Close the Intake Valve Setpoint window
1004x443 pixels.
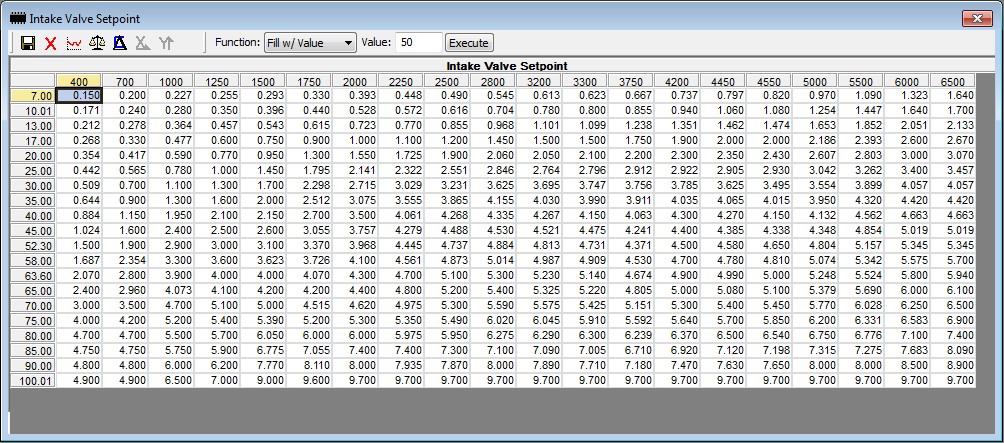tap(977, 19)
